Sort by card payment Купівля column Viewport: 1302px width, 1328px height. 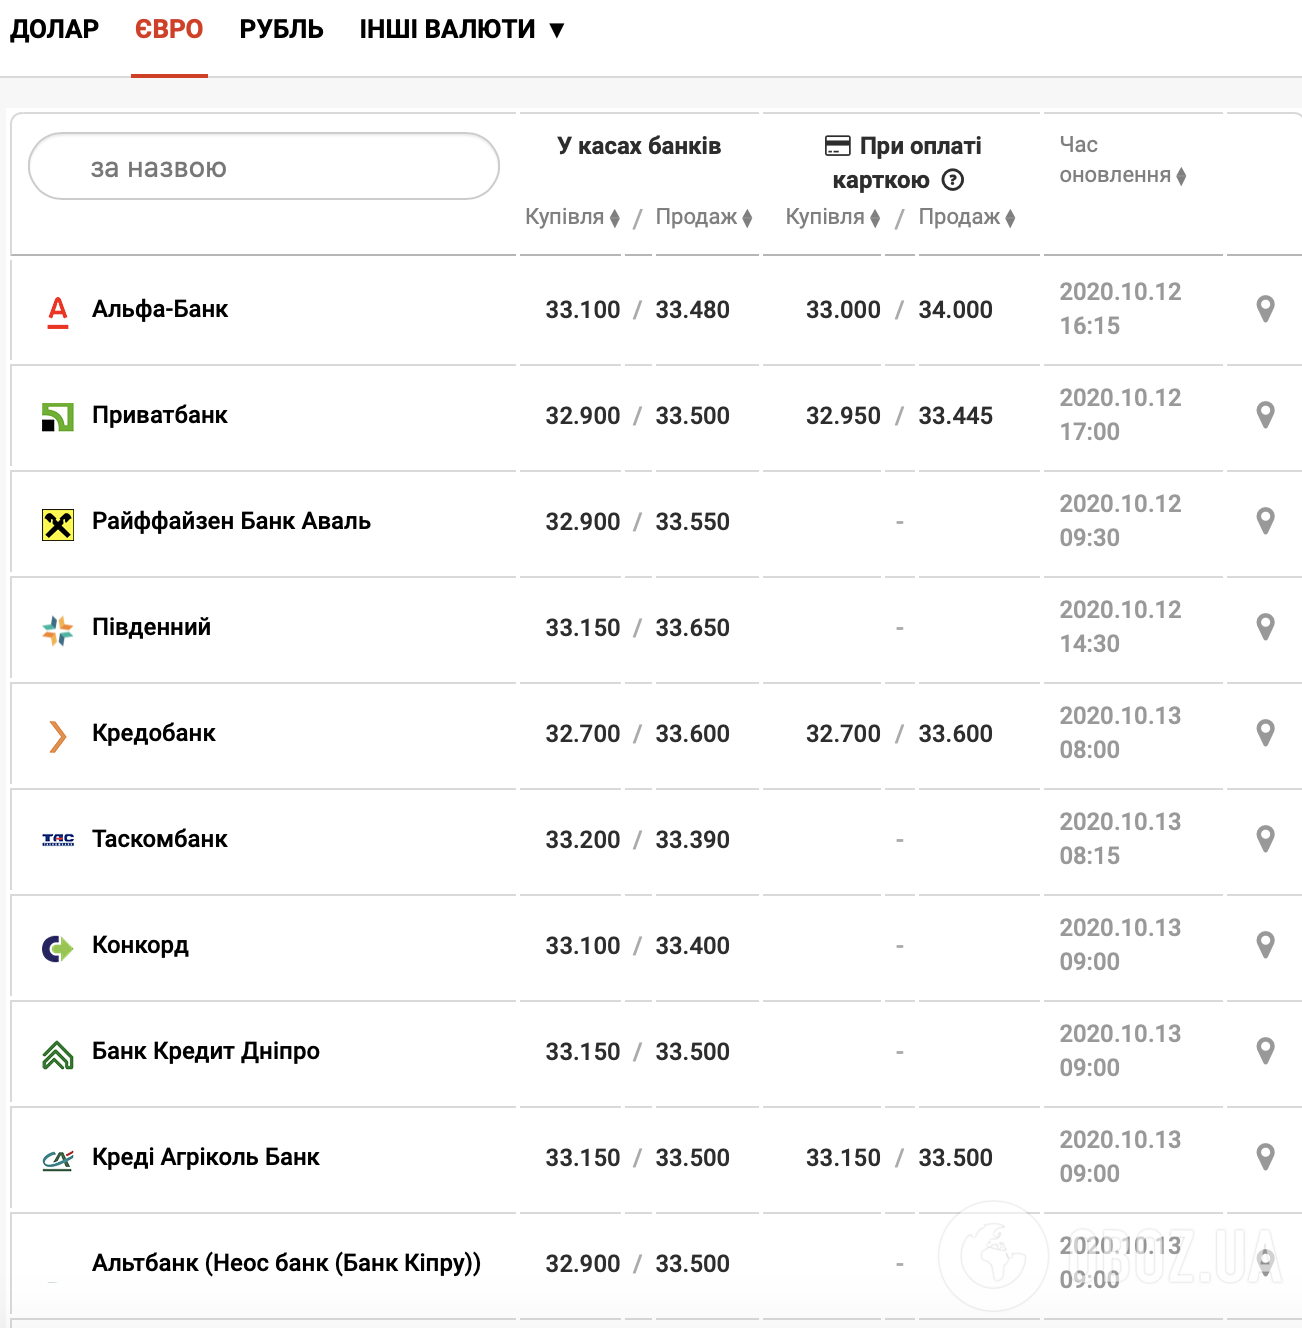833,217
